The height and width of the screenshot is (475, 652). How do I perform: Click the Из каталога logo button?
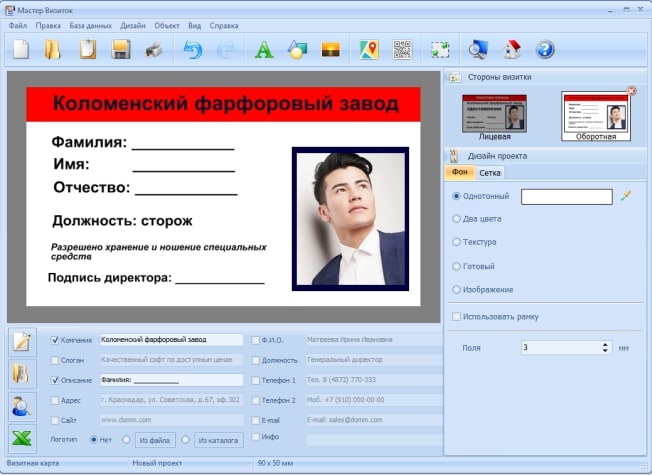click(217, 439)
